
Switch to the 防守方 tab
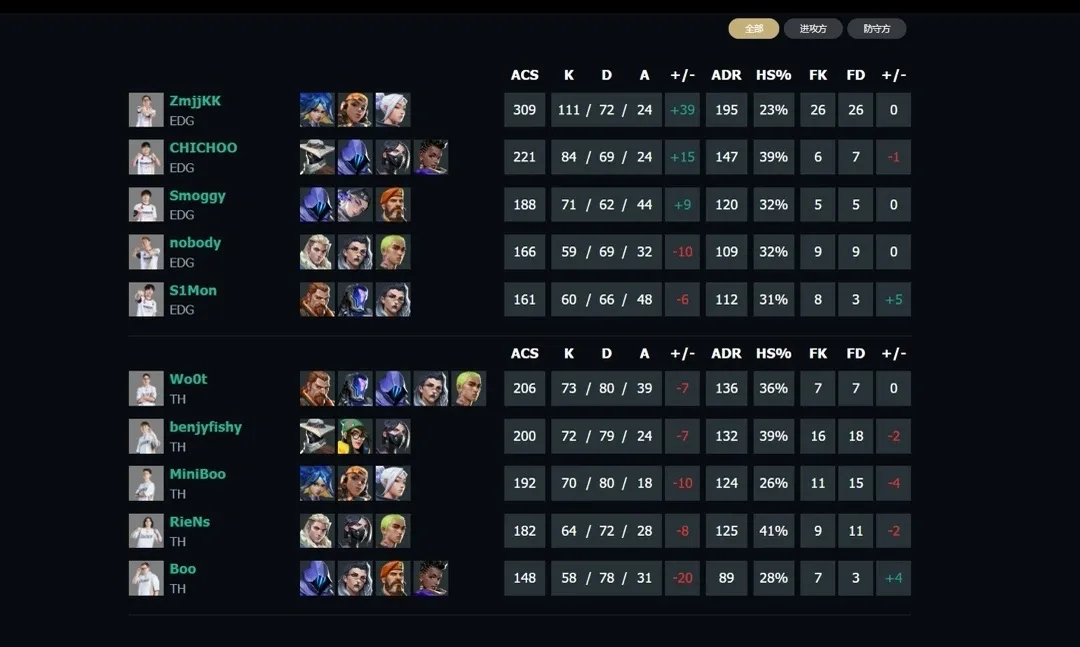(877, 28)
